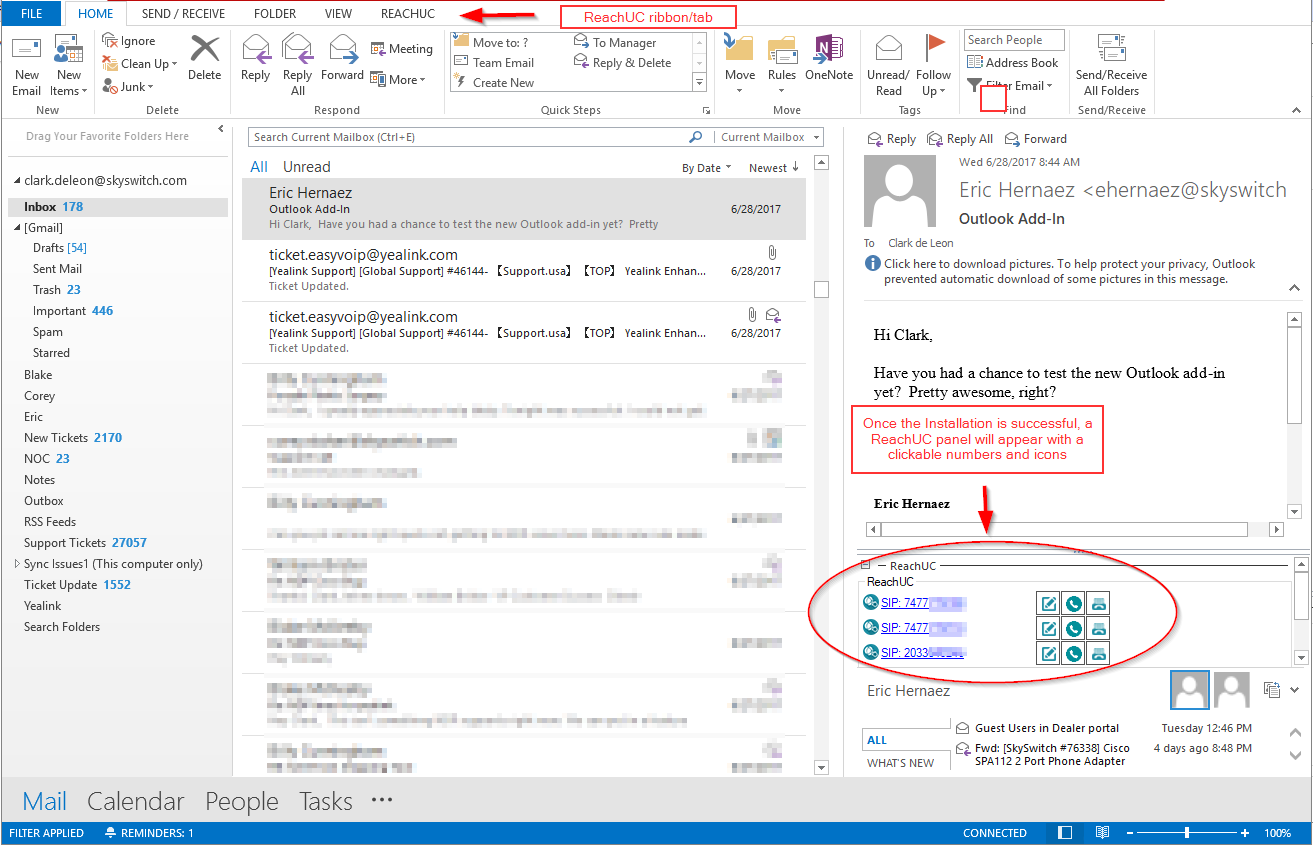Go to Calendar in navigation bar
The height and width of the screenshot is (845, 1313).
click(x=136, y=801)
